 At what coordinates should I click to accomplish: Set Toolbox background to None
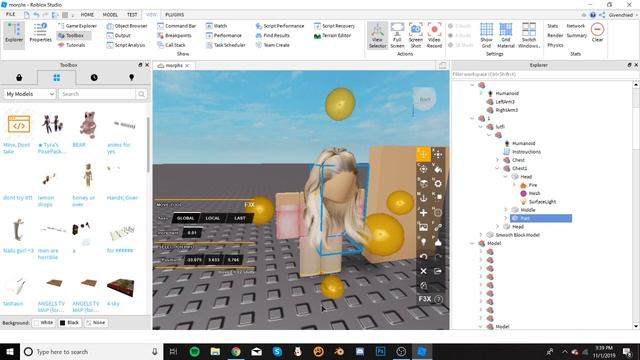click(x=96, y=322)
